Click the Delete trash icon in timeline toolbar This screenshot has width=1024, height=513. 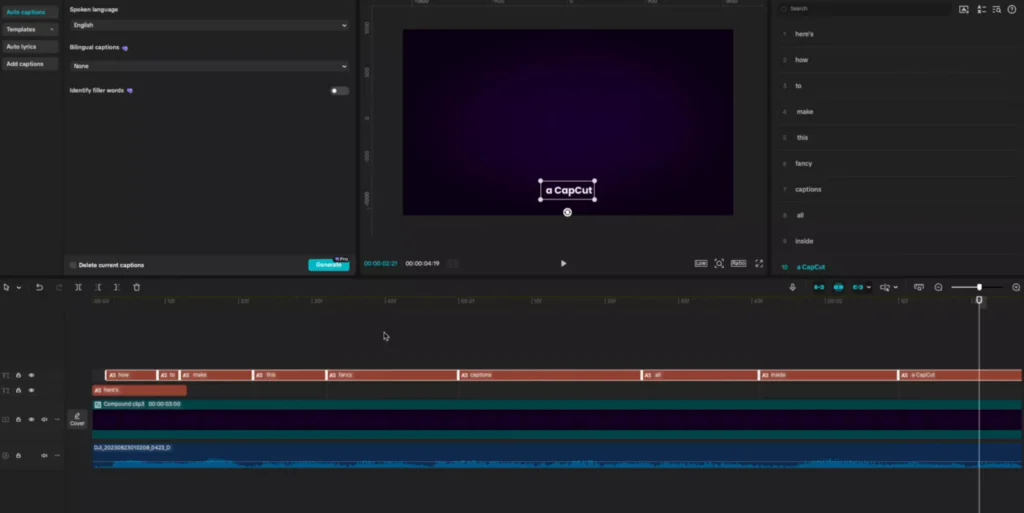(136, 287)
